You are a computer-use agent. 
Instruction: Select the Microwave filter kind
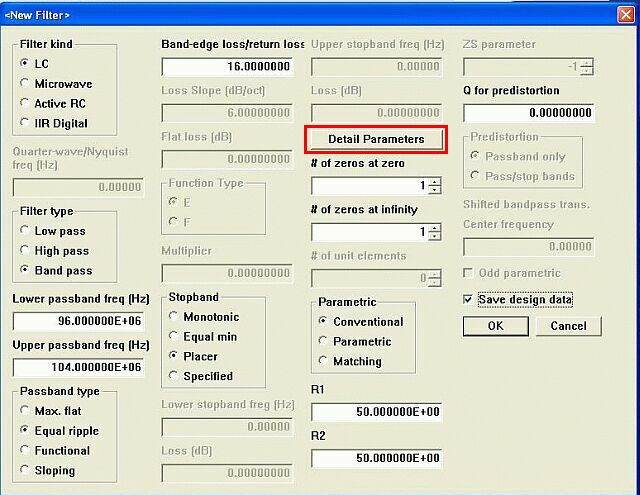click(26, 83)
